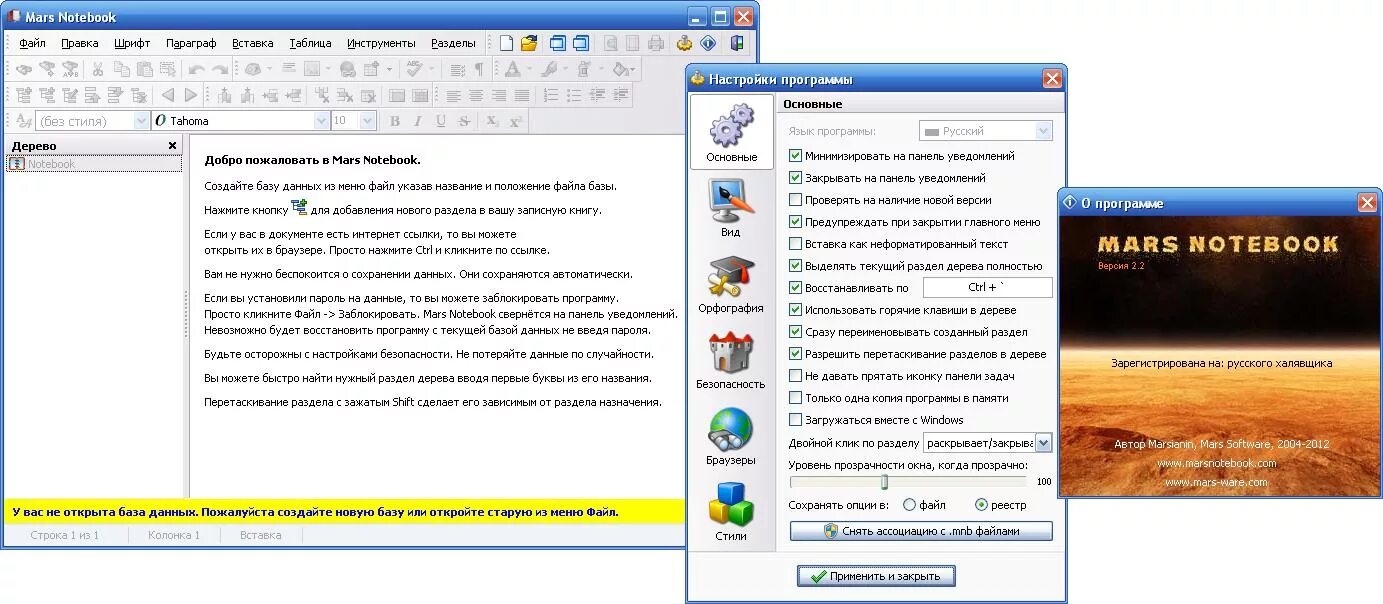Click the printer icon in main toolbar
This screenshot has width=1383, height=604.
tap(656, 43)
